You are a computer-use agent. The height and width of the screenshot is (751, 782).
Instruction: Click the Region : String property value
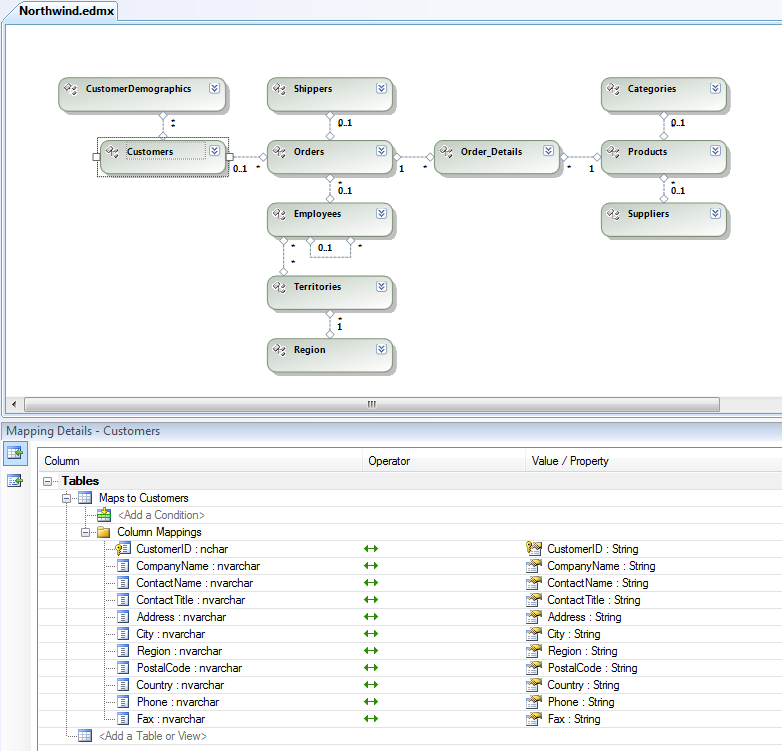pos(583,651)
